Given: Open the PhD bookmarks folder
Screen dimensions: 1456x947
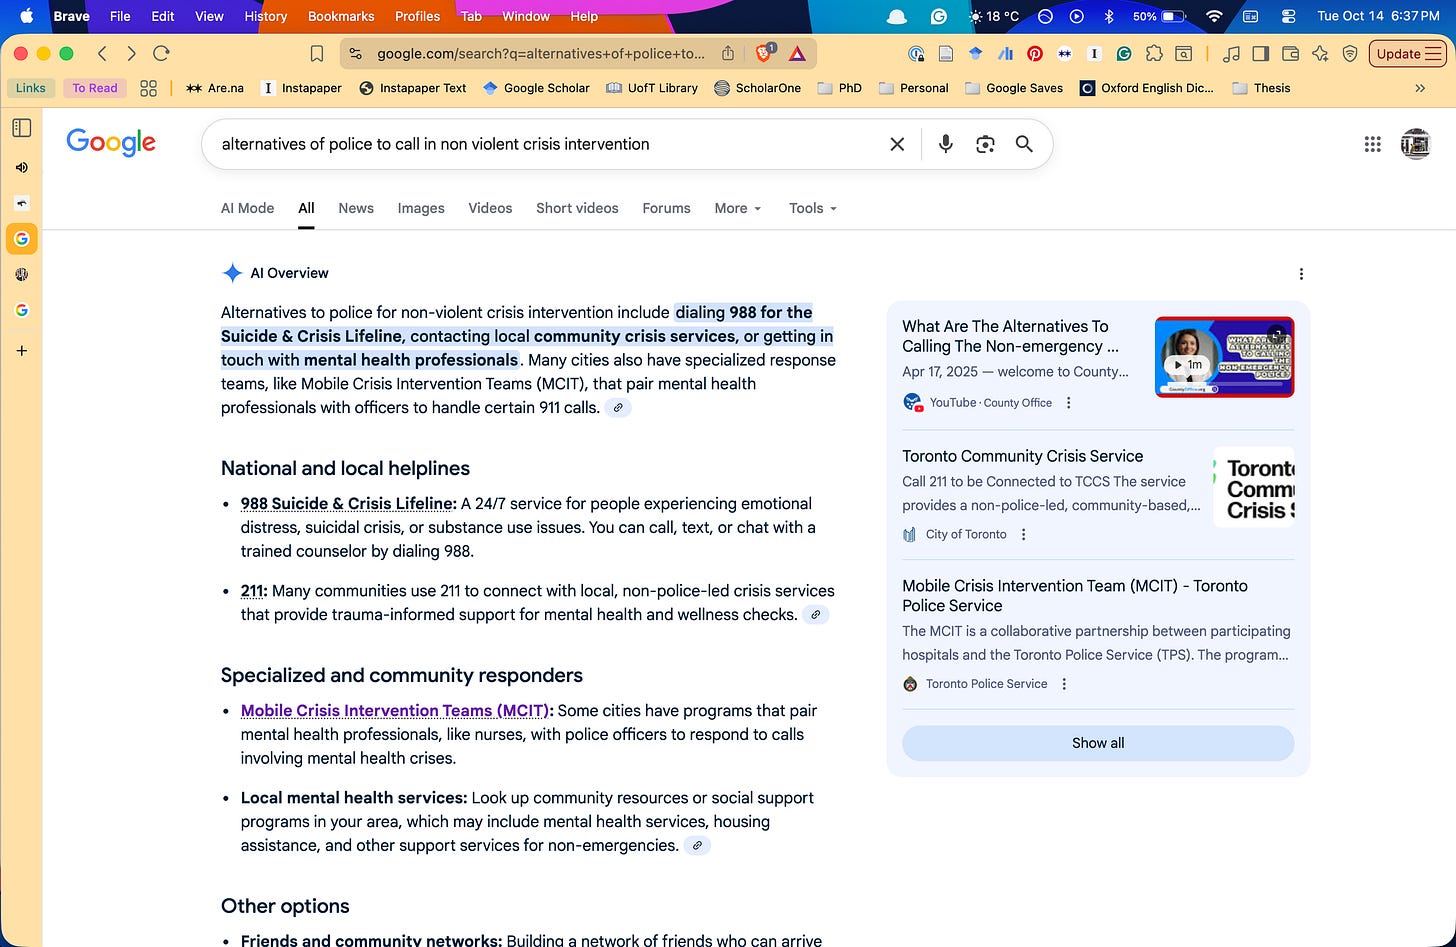Looking at the screenshot, I should click(839, 88).
